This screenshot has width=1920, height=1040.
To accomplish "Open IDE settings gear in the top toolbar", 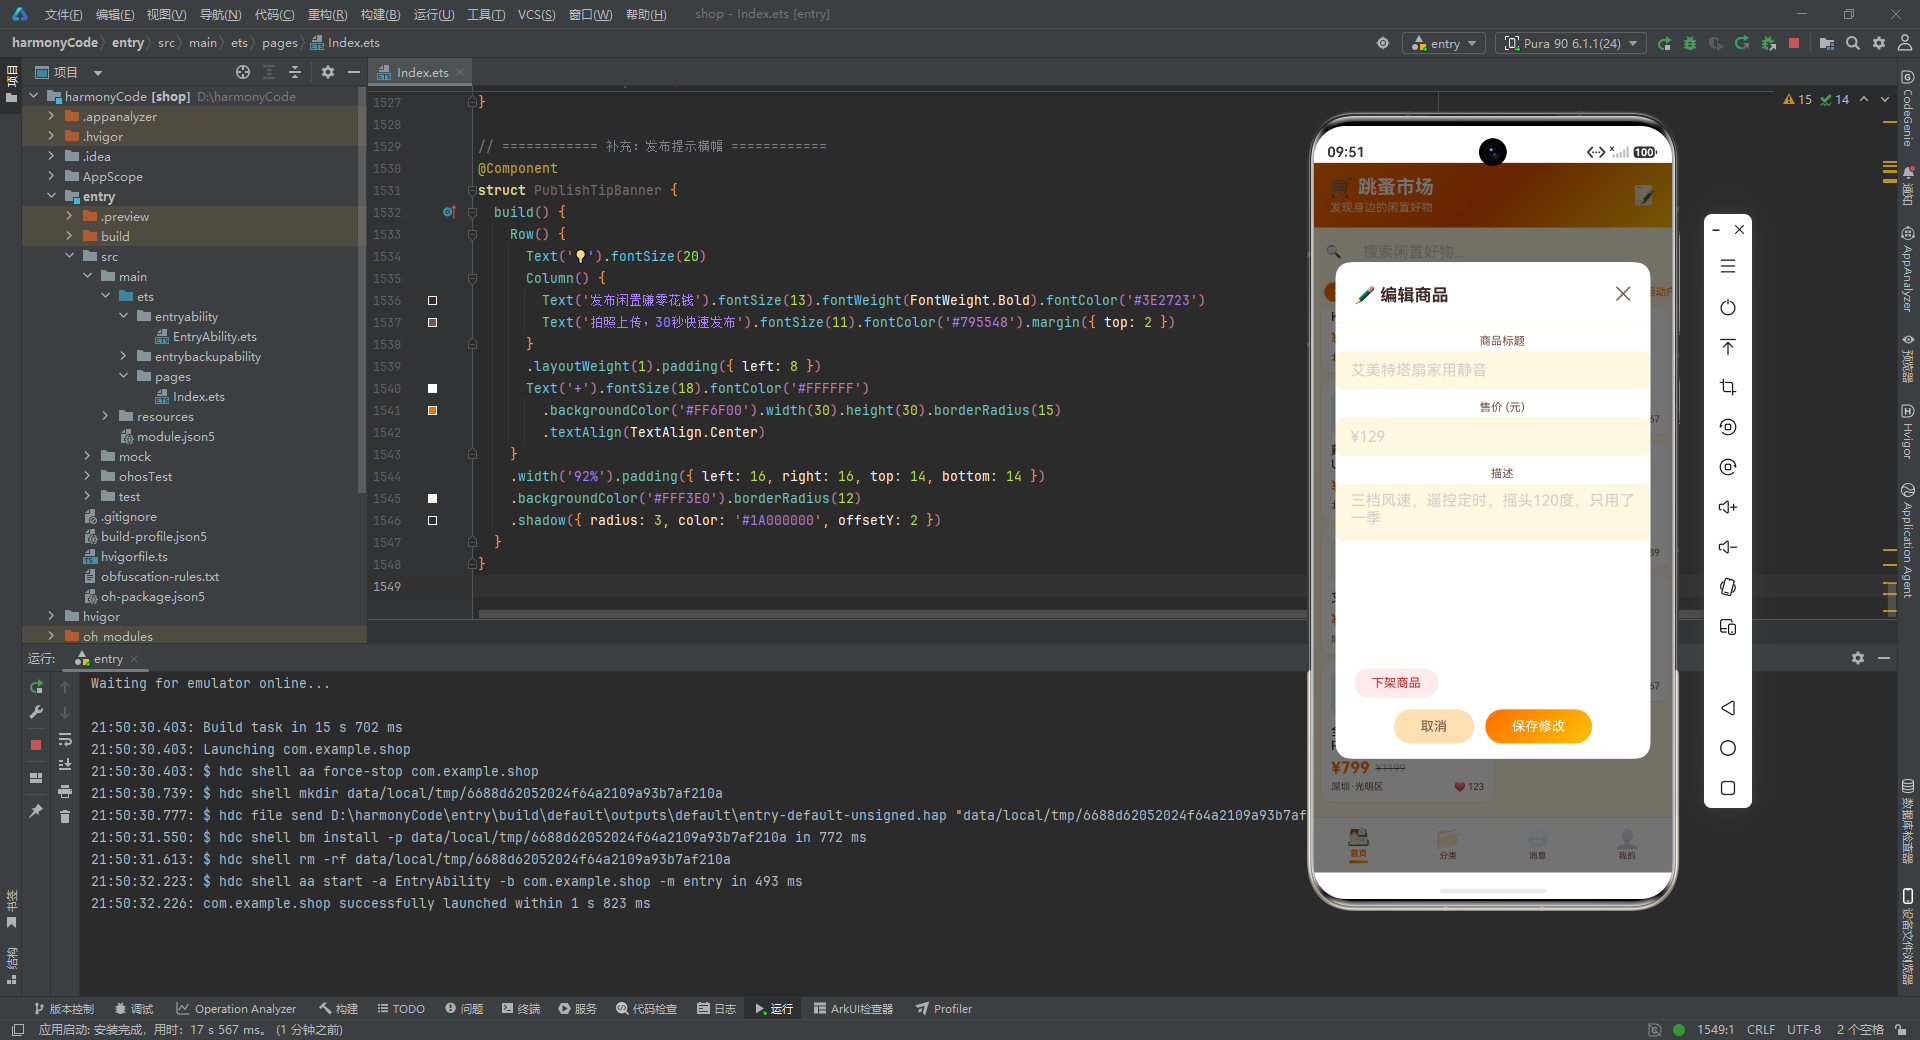I will click(x=1879, y=44).
